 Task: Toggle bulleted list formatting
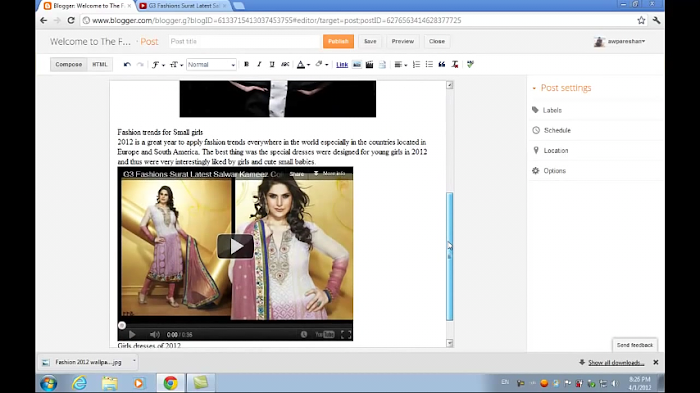(429, 64)
